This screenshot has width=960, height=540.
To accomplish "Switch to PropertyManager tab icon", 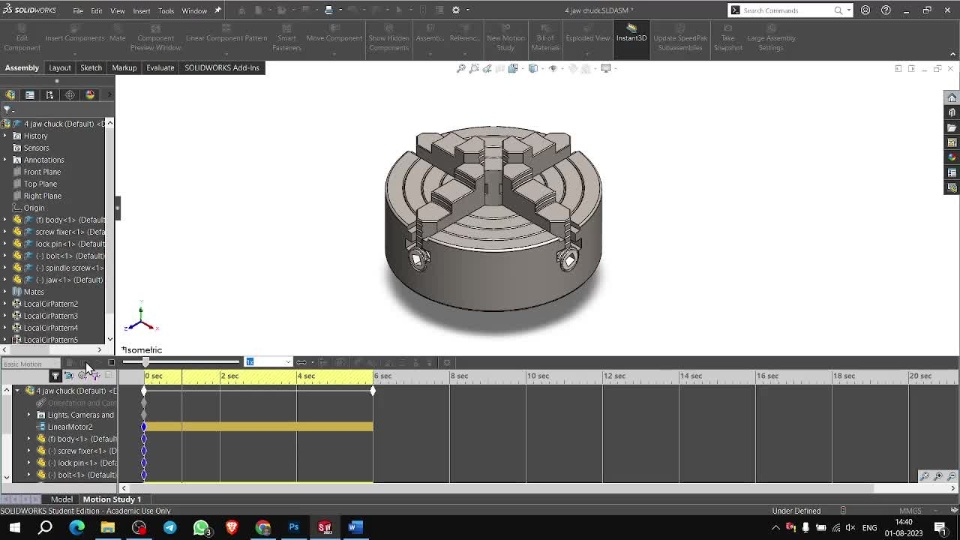I will [30, 95].
